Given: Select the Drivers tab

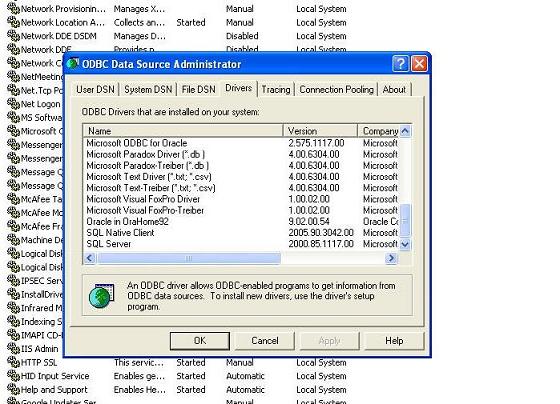Looking at the screenshot, I should [239, 88].
